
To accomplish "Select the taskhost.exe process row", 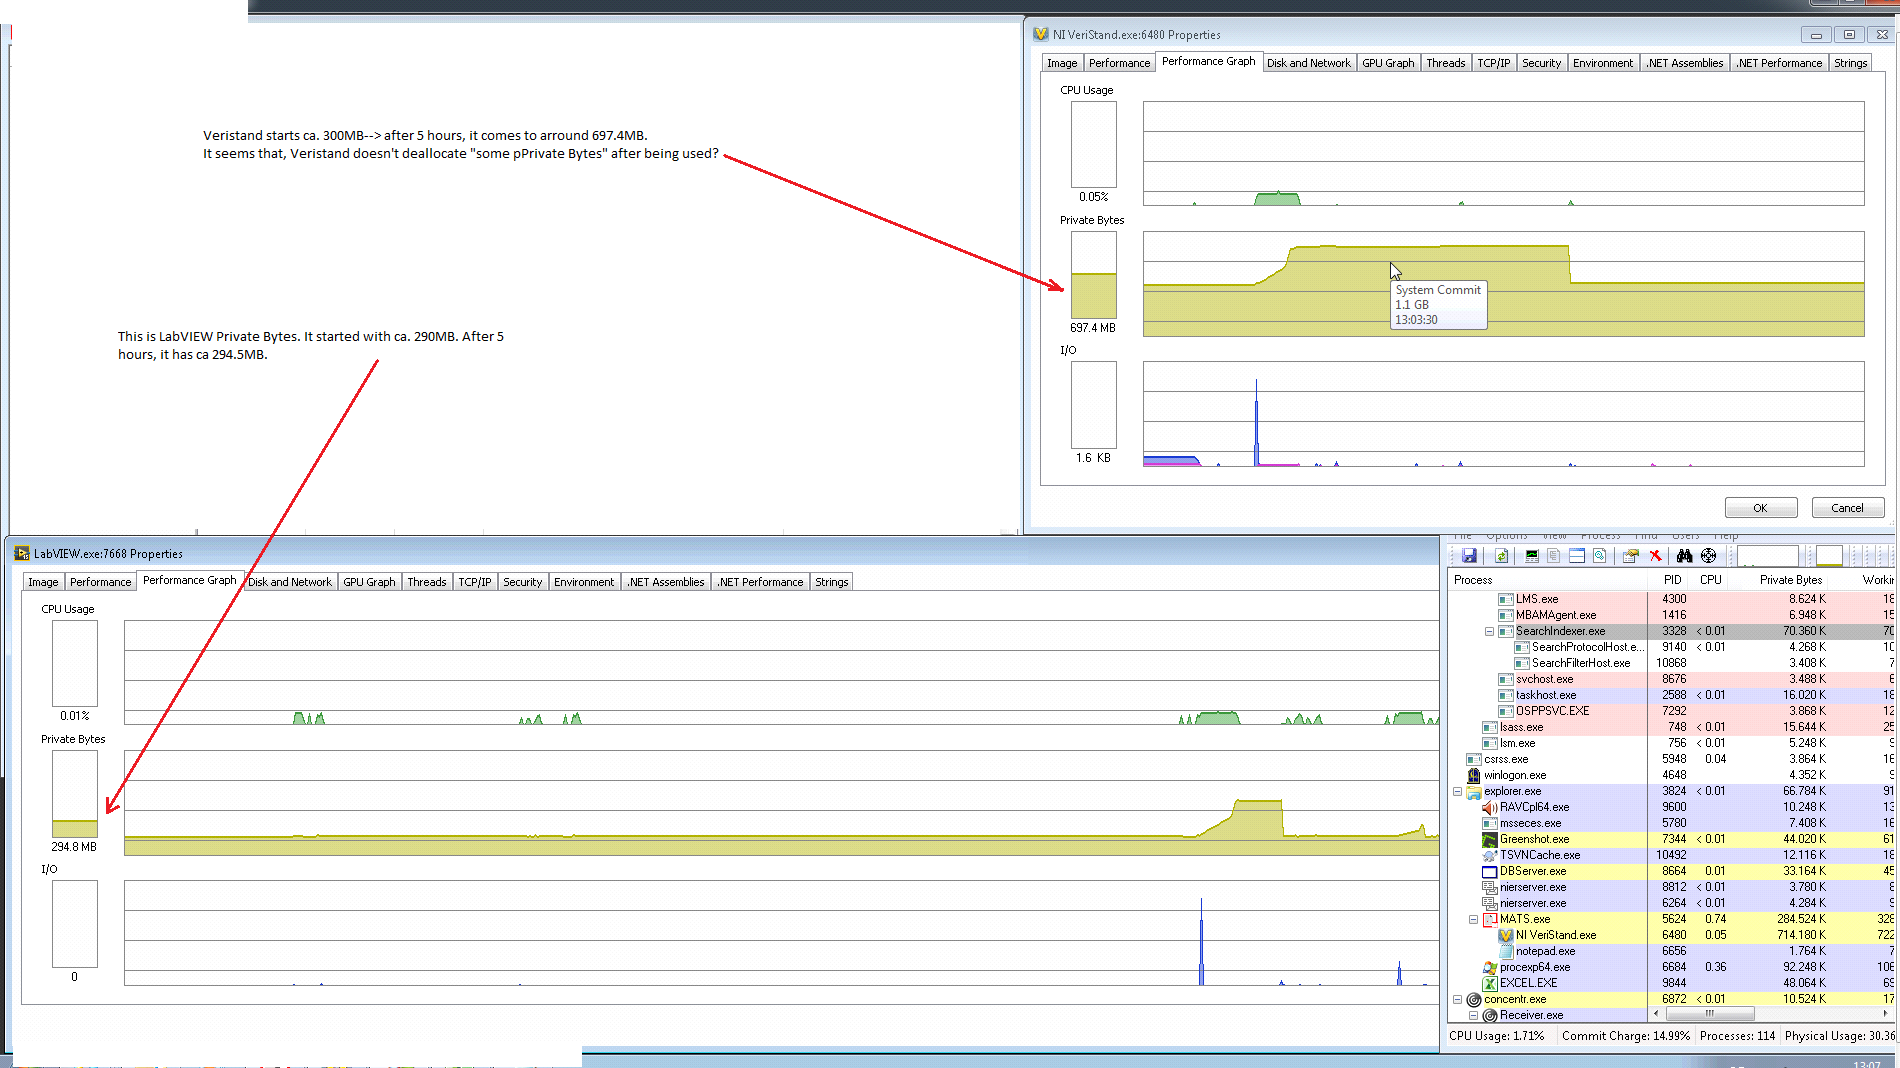I will [1671, 695].
